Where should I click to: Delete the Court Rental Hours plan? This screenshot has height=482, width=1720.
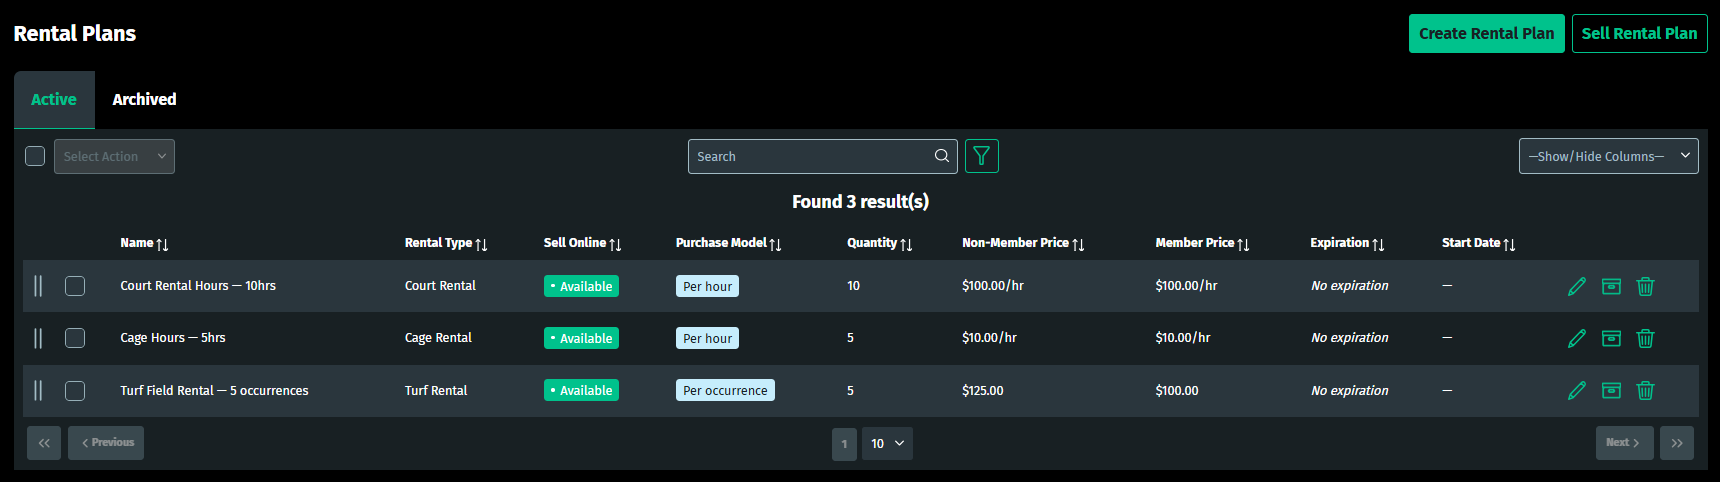point(1645,287)
